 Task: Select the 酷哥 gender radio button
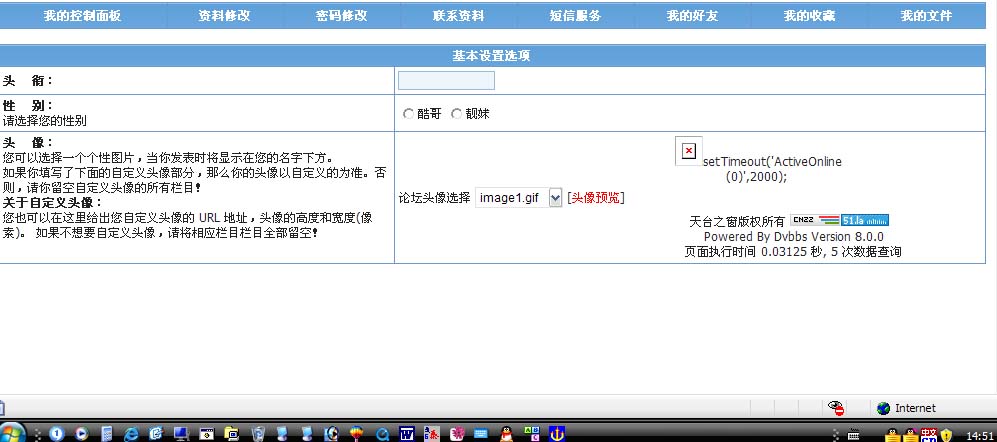(x=408, y=114)
